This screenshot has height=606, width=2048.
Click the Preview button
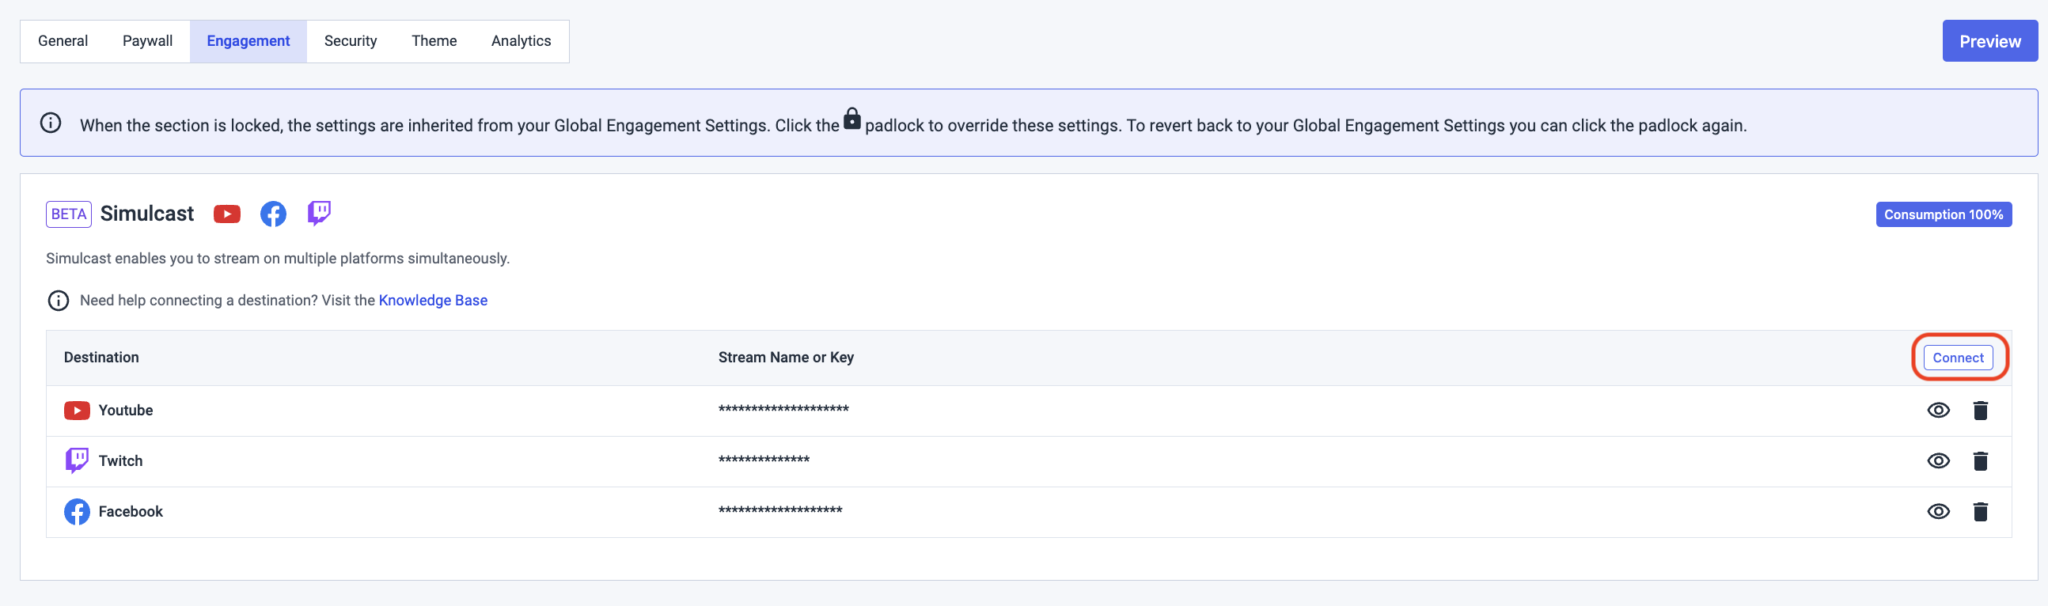click(x=1990, y=41)
